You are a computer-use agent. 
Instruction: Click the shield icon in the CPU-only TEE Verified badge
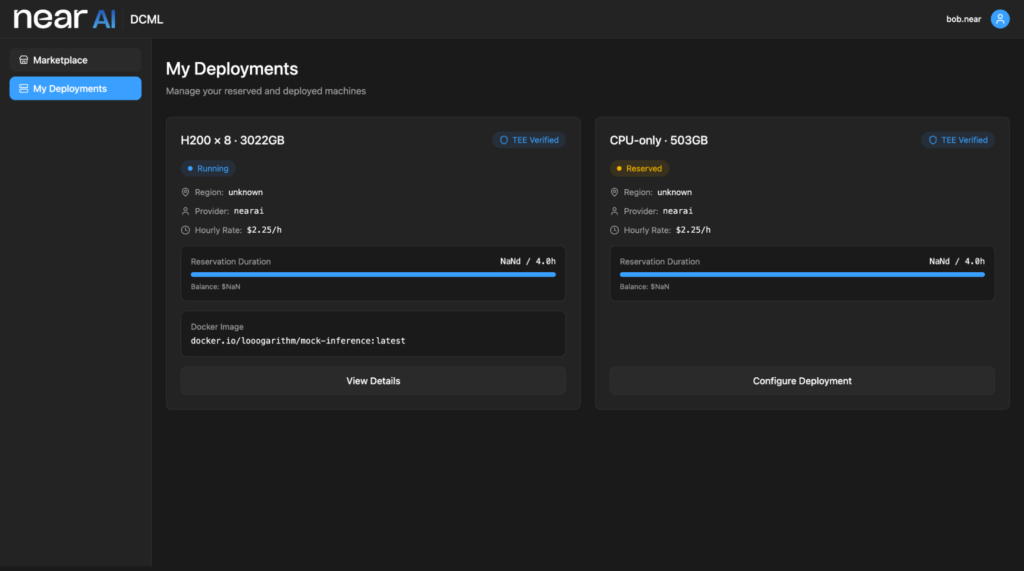933,140
